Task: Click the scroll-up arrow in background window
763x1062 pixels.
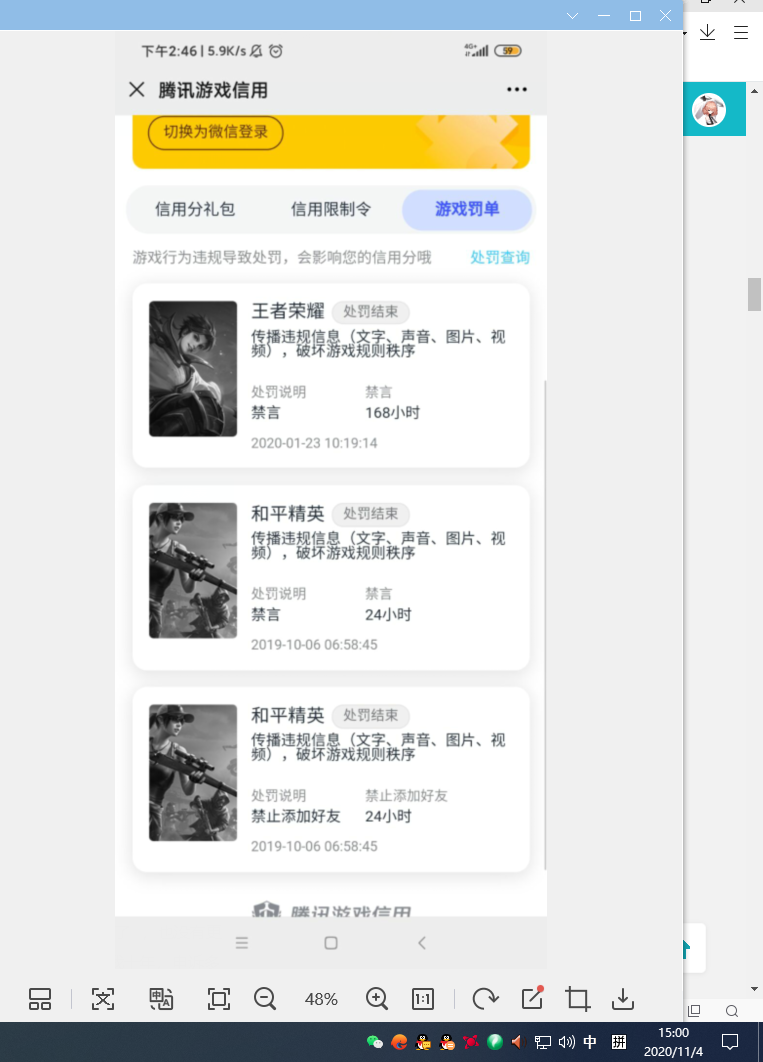Action: click(x=754, y=90)
